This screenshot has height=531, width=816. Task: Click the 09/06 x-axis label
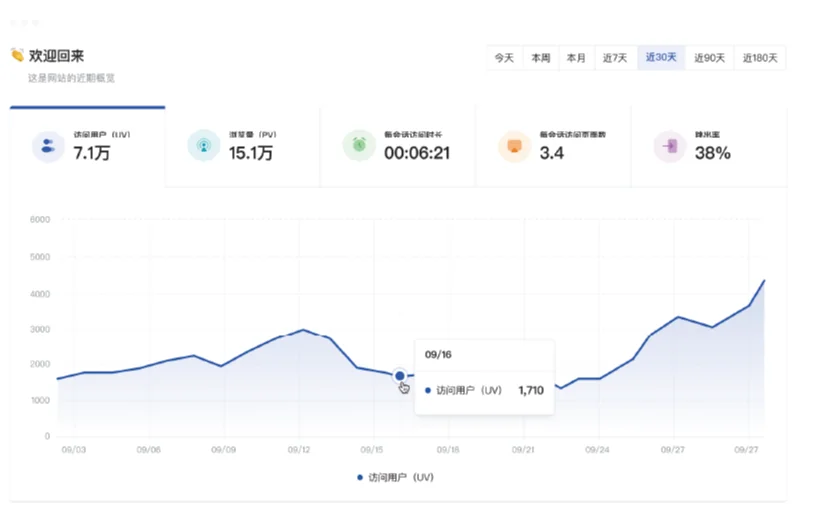point(148,449)
